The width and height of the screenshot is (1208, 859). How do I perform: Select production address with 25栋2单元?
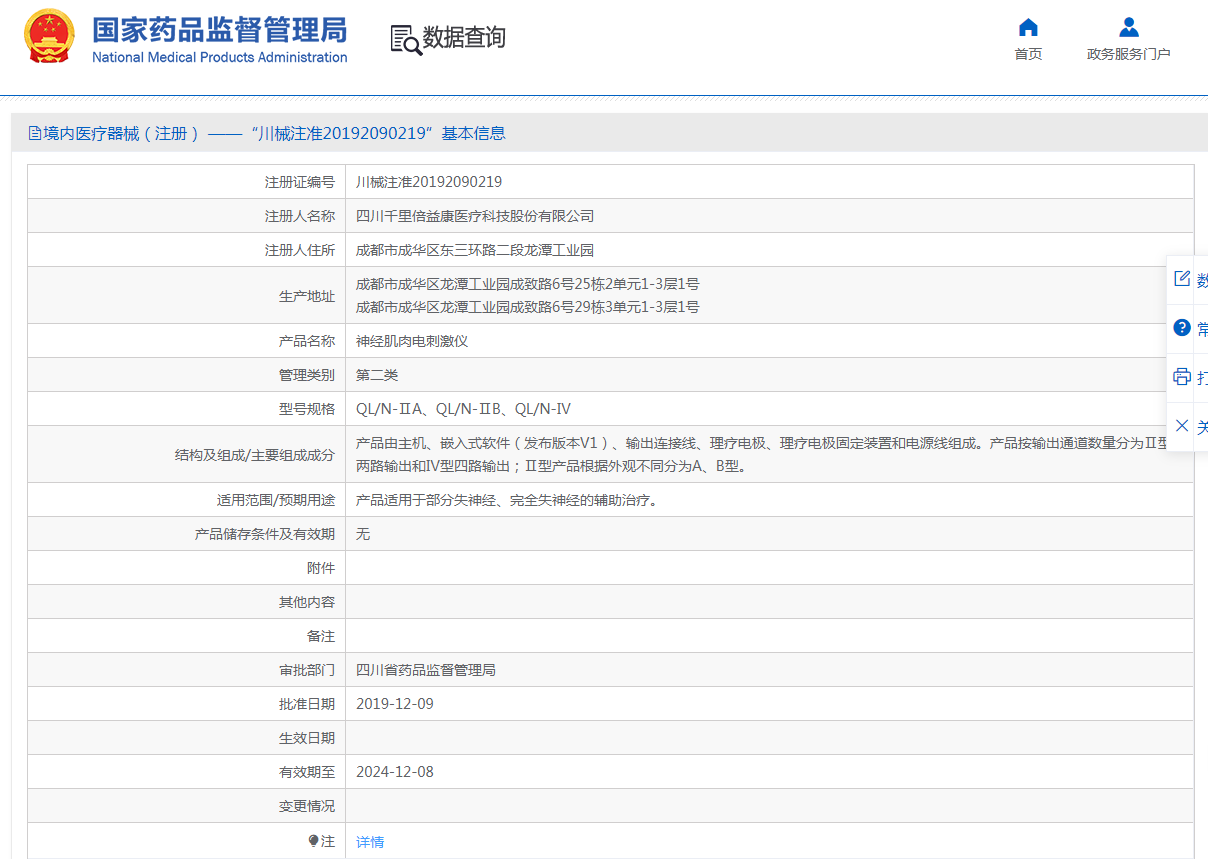(528, 284)
